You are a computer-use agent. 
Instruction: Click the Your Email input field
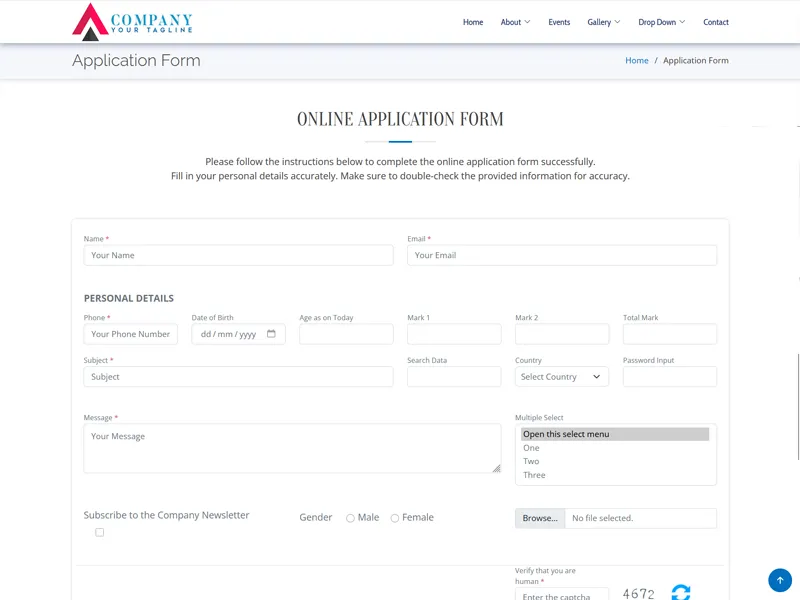pyautogui.click(x=562, y=255)
